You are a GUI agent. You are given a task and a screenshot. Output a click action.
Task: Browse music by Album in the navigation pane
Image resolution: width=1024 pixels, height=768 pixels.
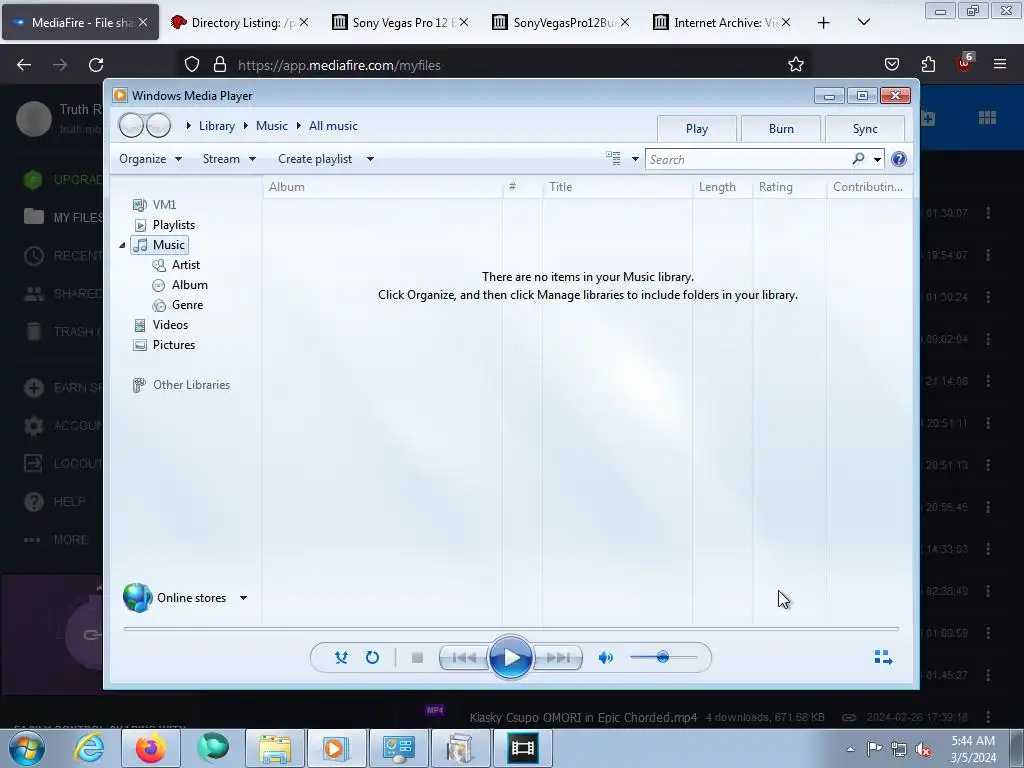coord(189,285)
